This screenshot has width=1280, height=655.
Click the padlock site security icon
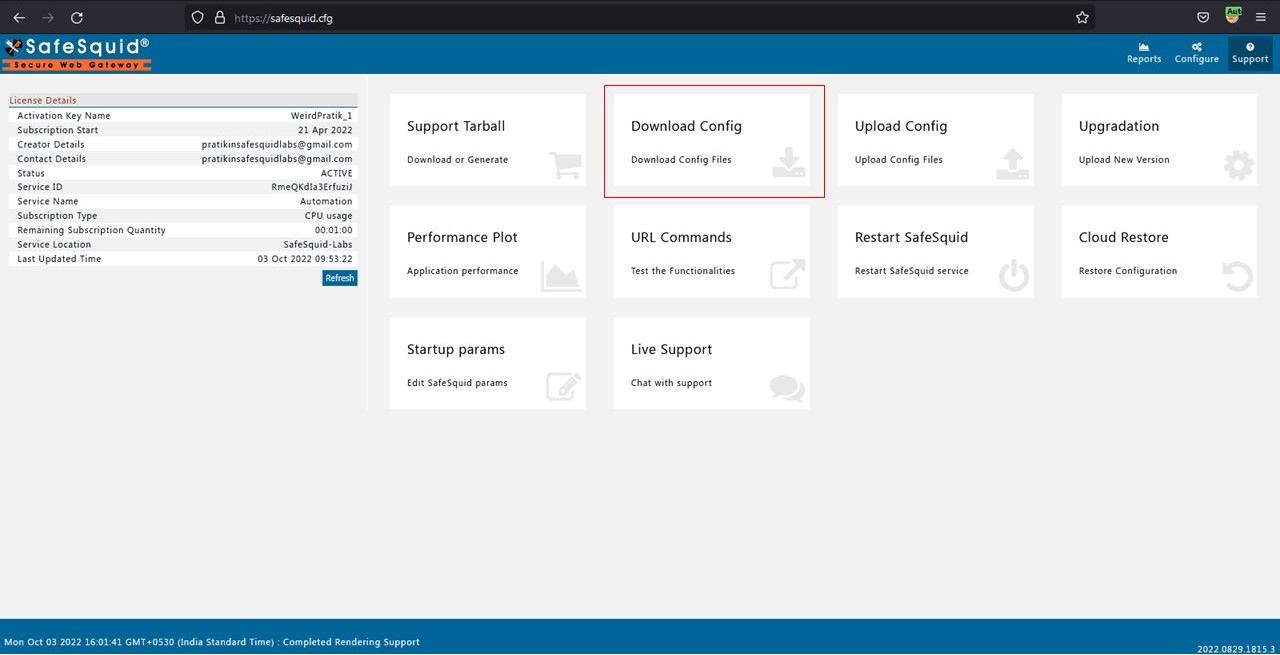pyautogui.click(x=220, y=17)
